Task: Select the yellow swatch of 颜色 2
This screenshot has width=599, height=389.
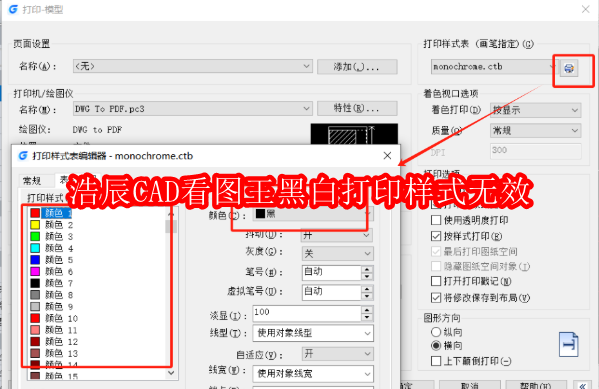Action: point(35,225)
